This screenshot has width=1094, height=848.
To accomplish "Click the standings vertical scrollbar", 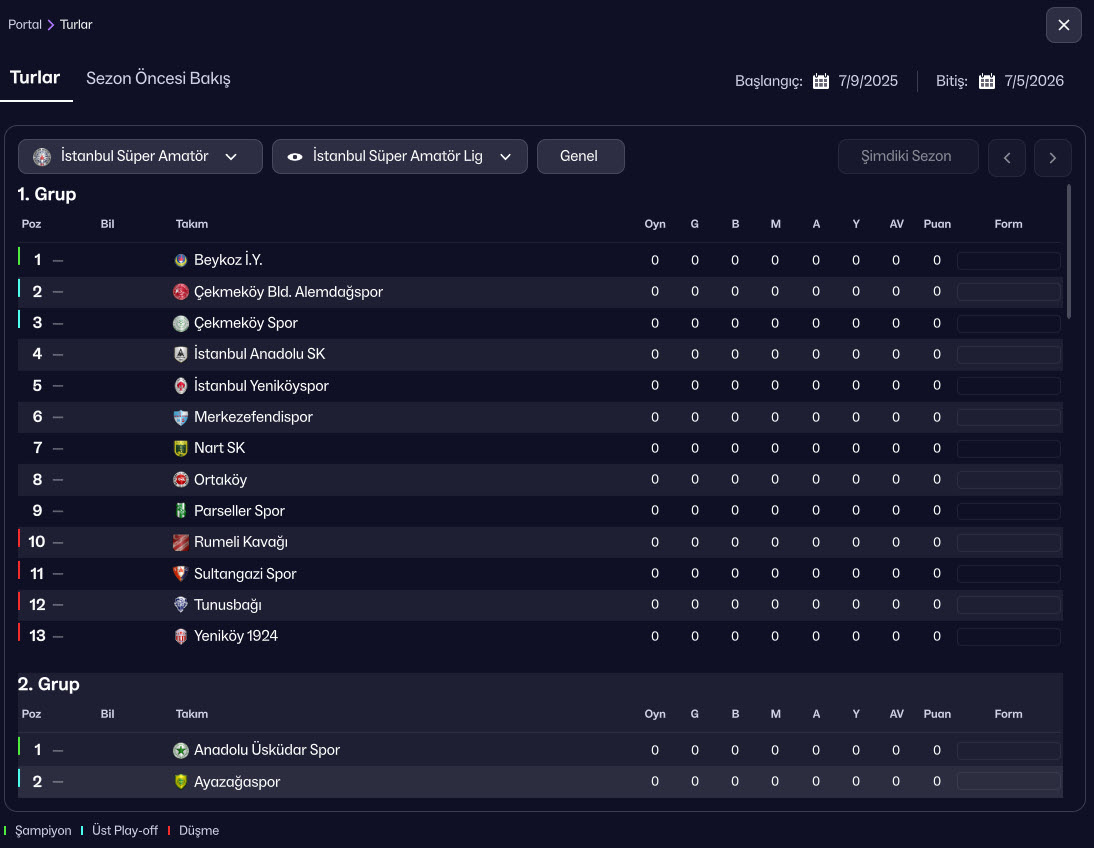I will 1069,250.
